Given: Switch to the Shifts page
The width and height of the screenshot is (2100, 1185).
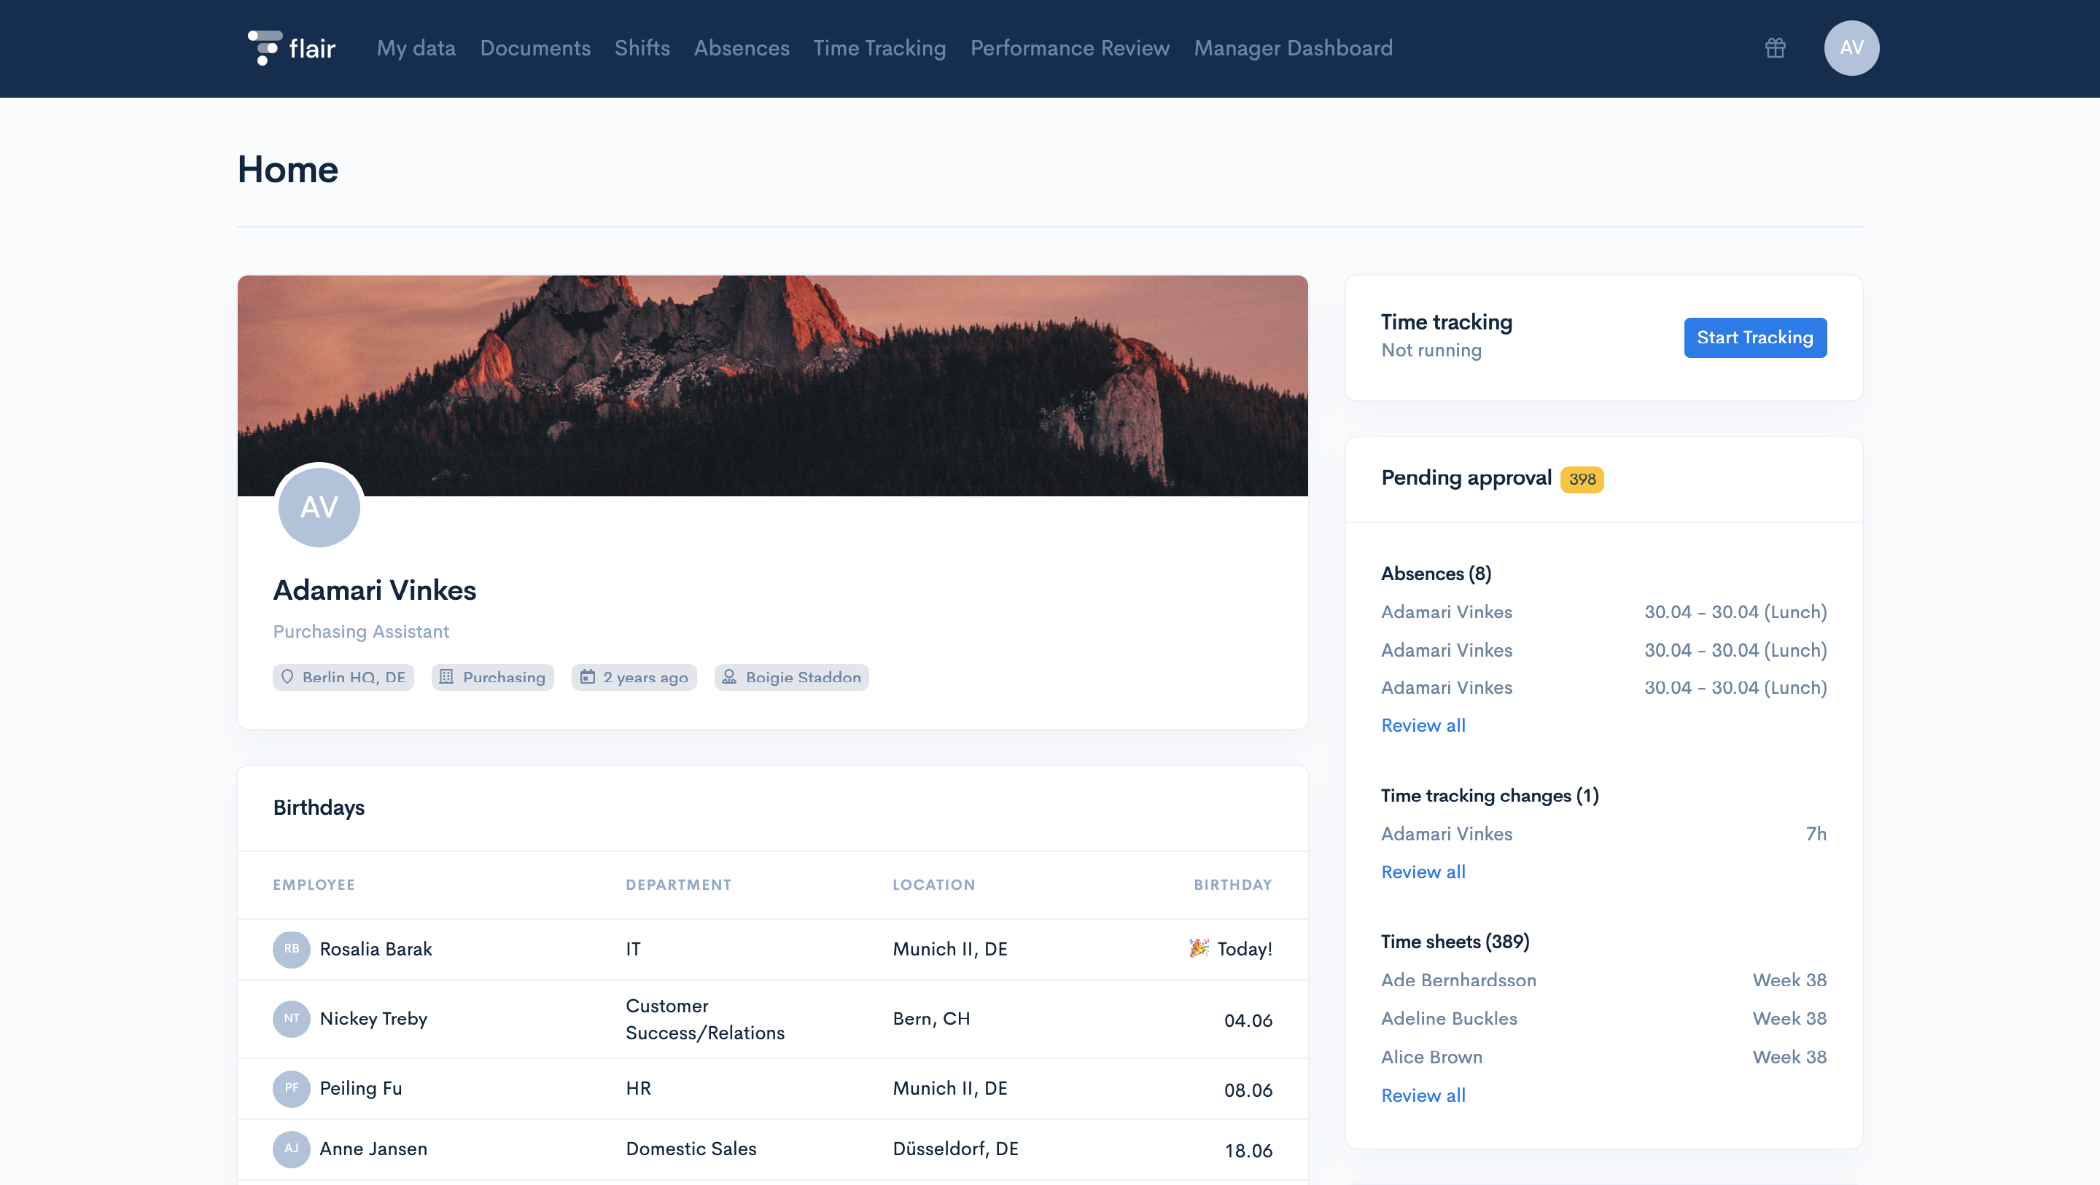Looking at the screenshot, I should click(642, 47).
